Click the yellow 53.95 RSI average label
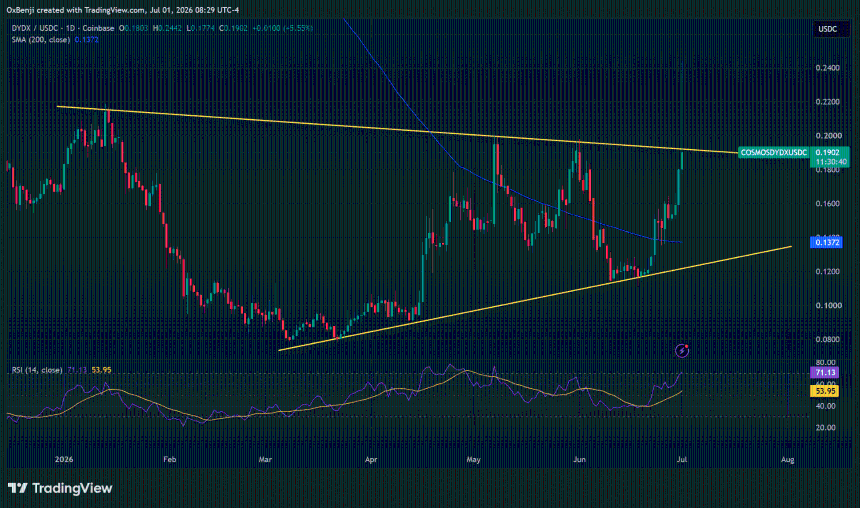The width and height of the screenshot is (860, 508). pos(825,391)
